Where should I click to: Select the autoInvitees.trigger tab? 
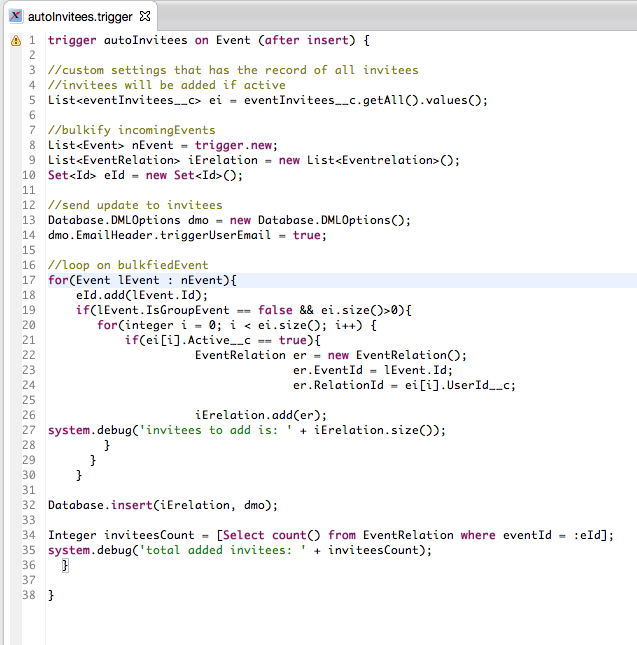[80, 16]
